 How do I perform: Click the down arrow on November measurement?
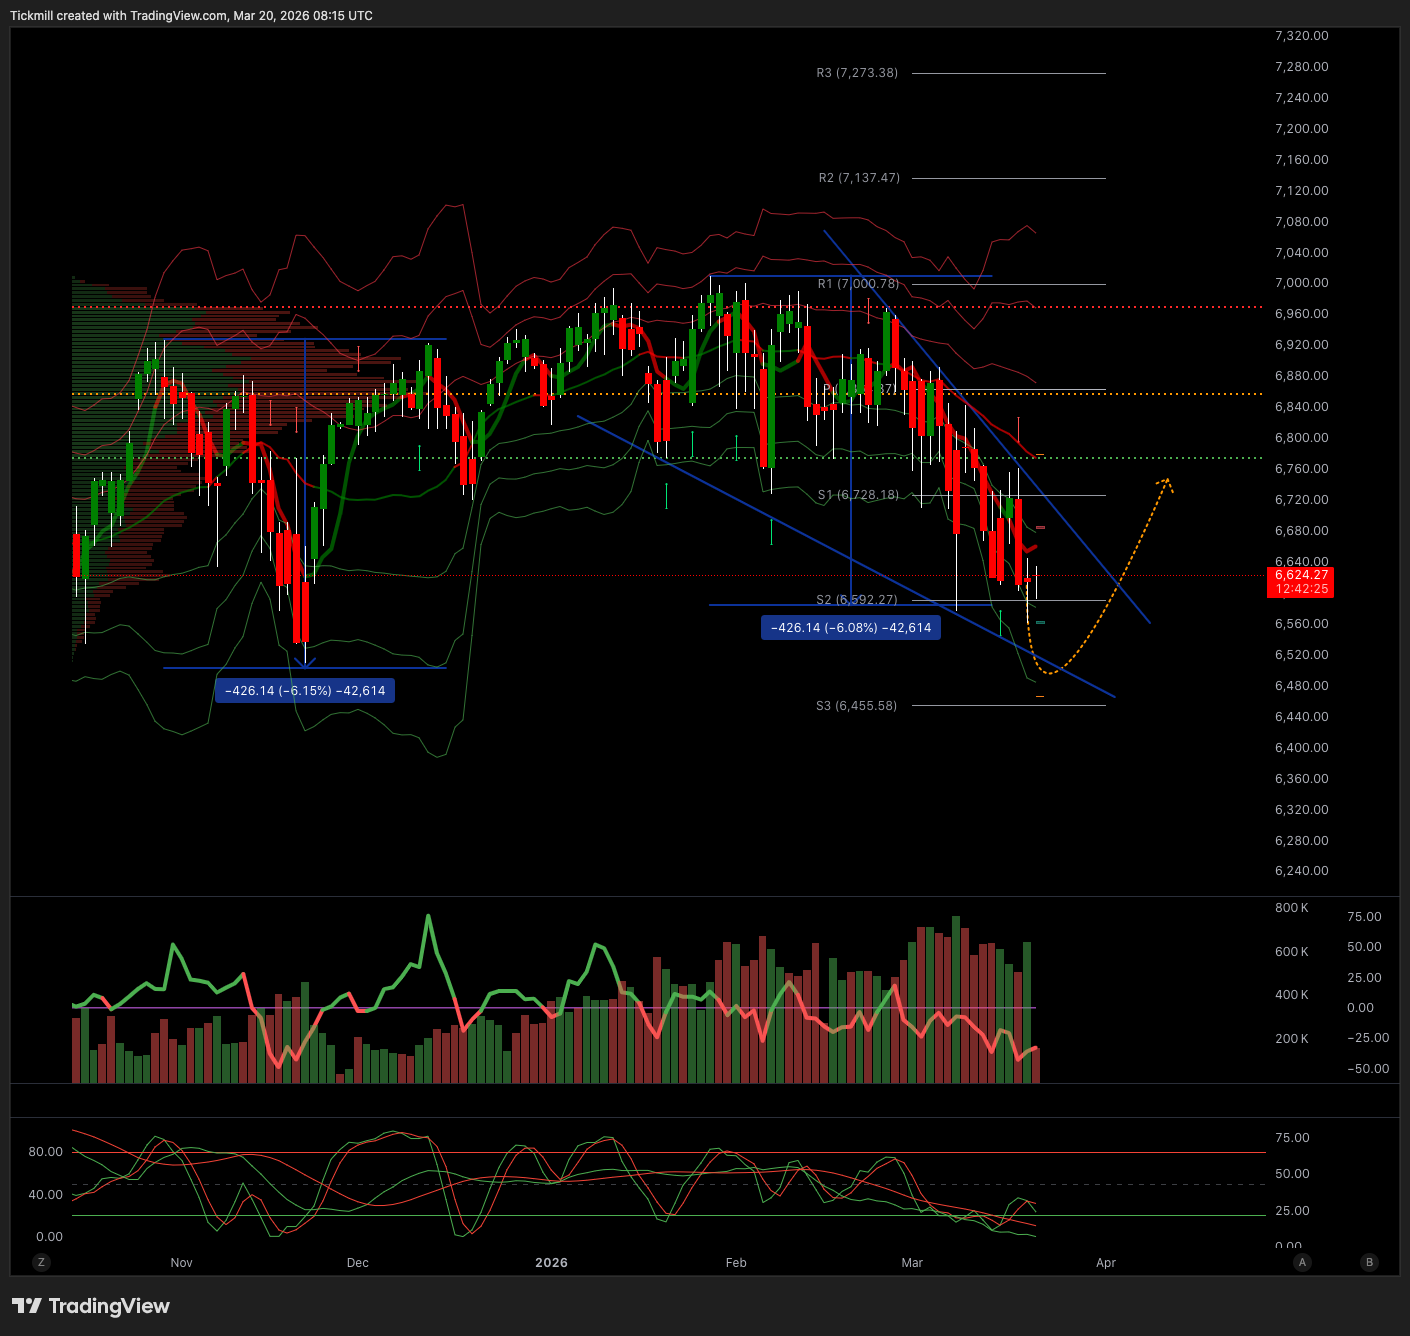[305, 661]
